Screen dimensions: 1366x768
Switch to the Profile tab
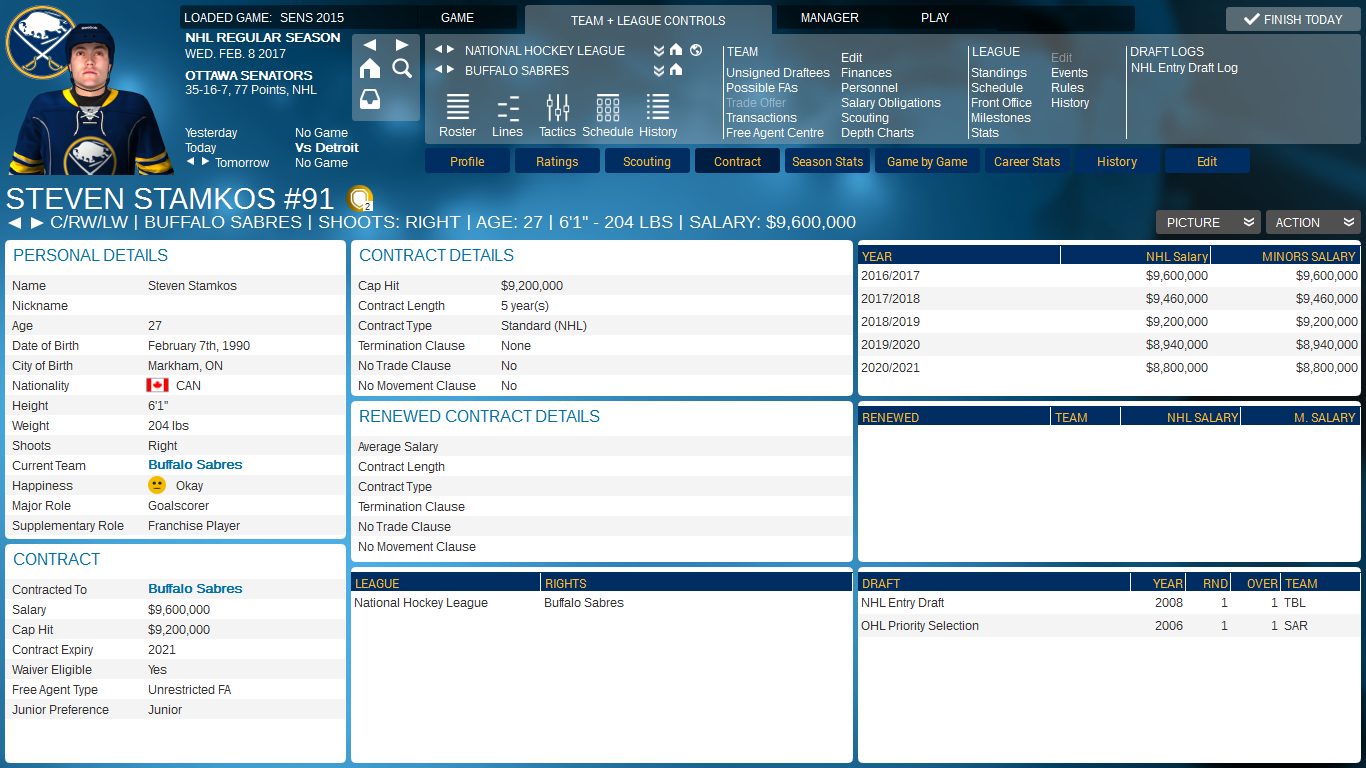(467, 161)
